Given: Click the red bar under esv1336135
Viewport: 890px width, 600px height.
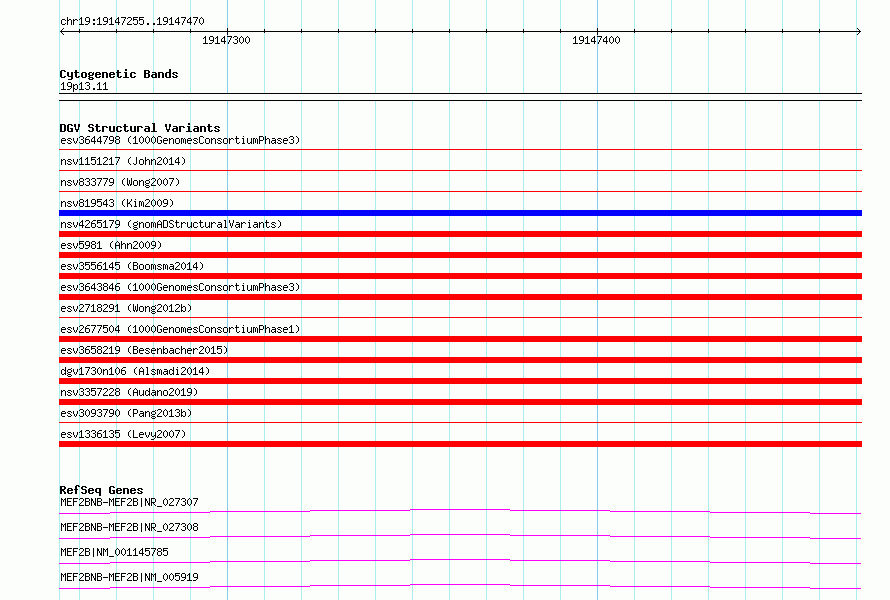Looking at the screenshot, I should 460,444.
